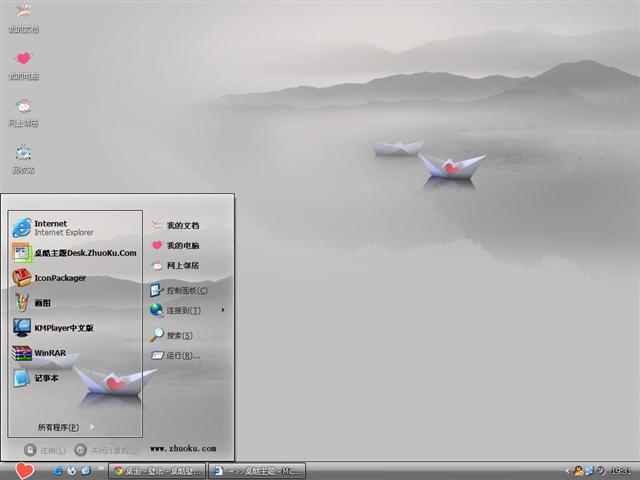Click the 注销(L) log off button
Viewport: 640px width, 480px height.
45,450
